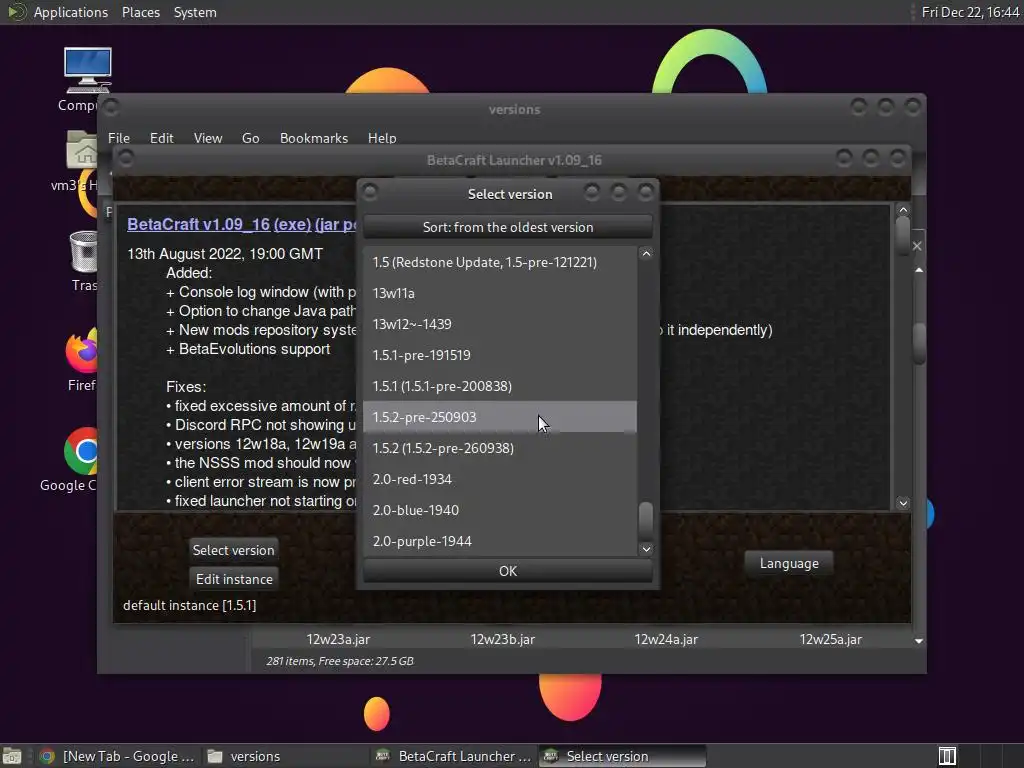Select the 12w23b.jar file in versions window
The height and width of the screenshot is (768, 1024).
tap(502, 639)
